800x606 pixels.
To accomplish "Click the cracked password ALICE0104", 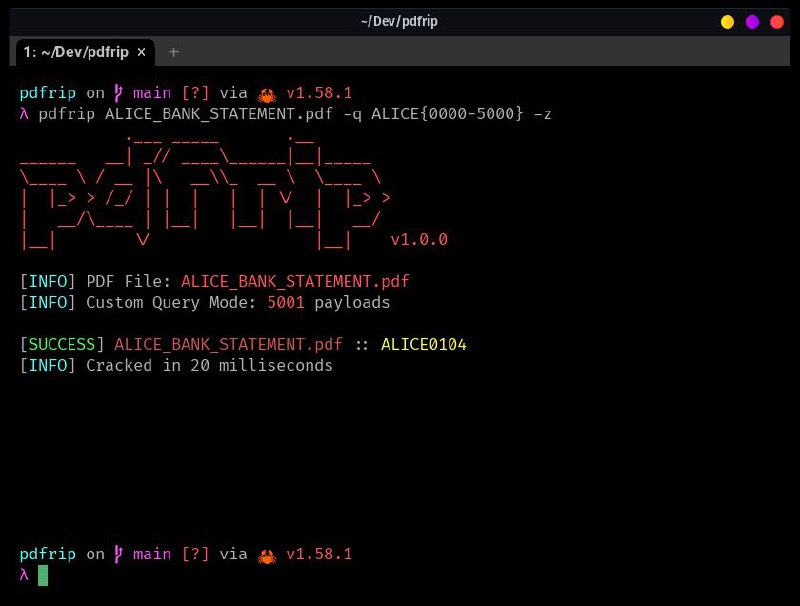I will coord(424,345).
